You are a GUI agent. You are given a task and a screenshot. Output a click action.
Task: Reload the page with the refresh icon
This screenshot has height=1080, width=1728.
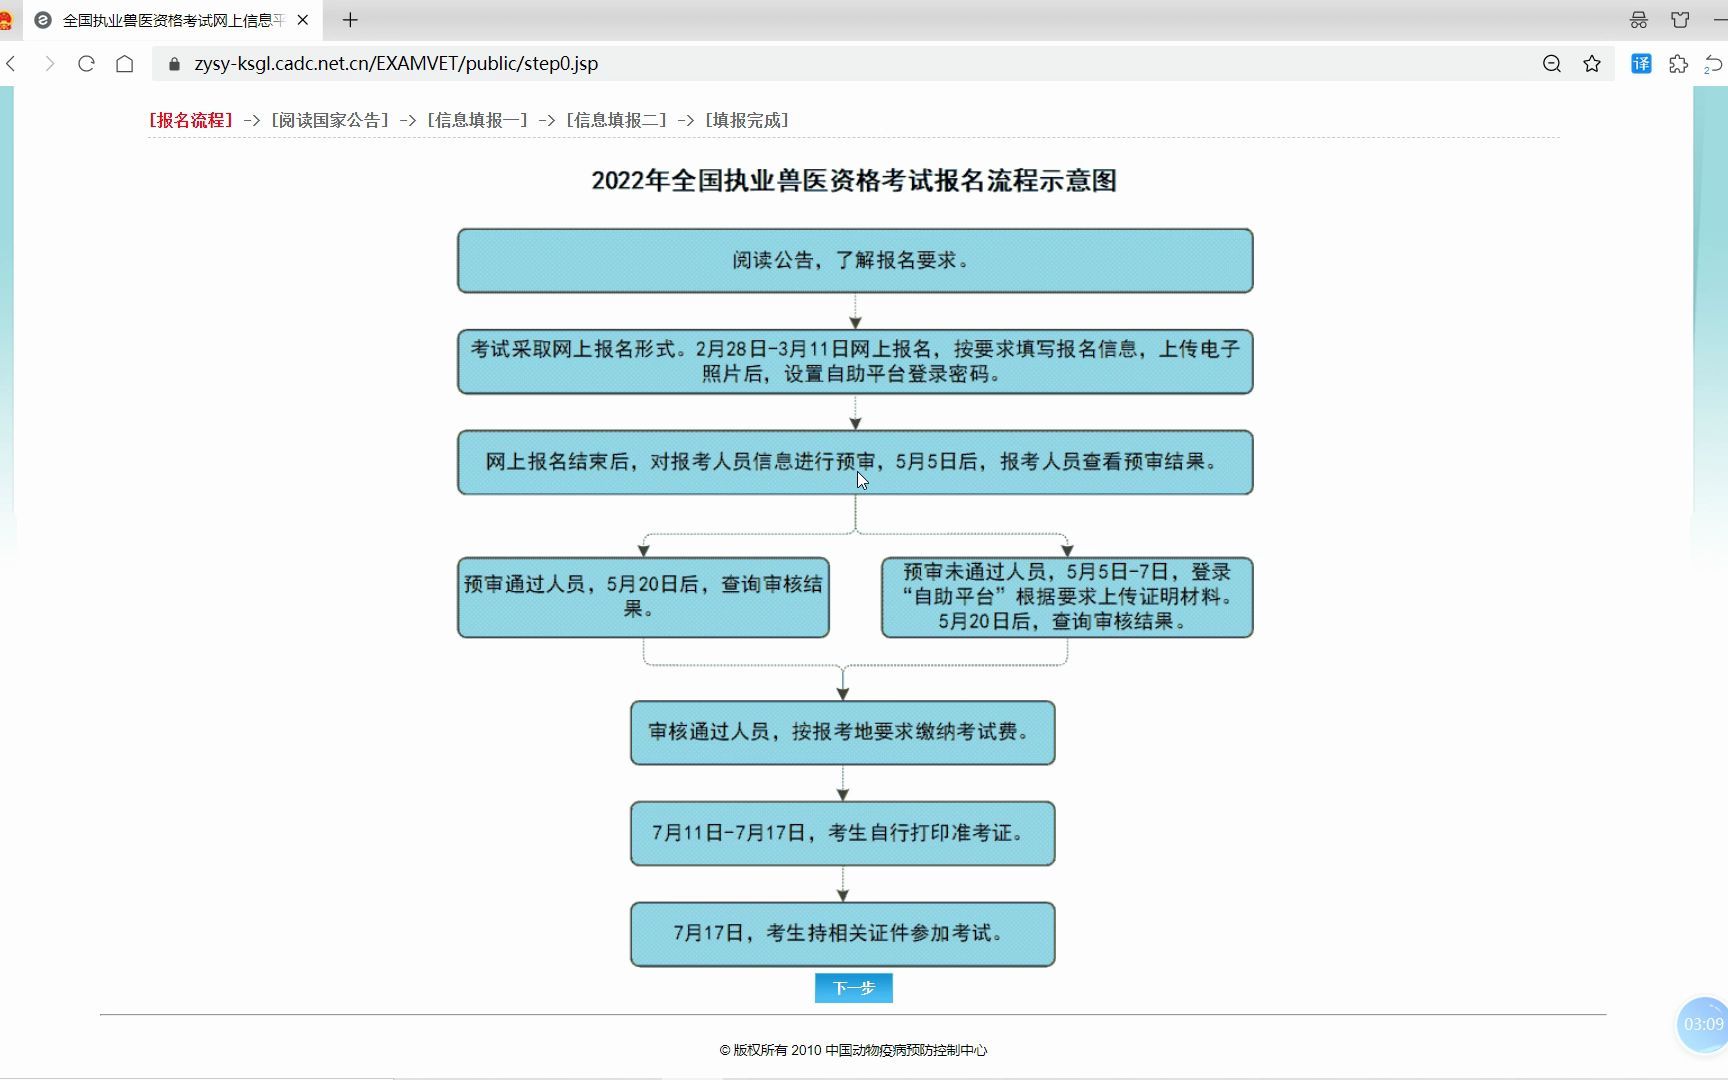click(86, 64)
